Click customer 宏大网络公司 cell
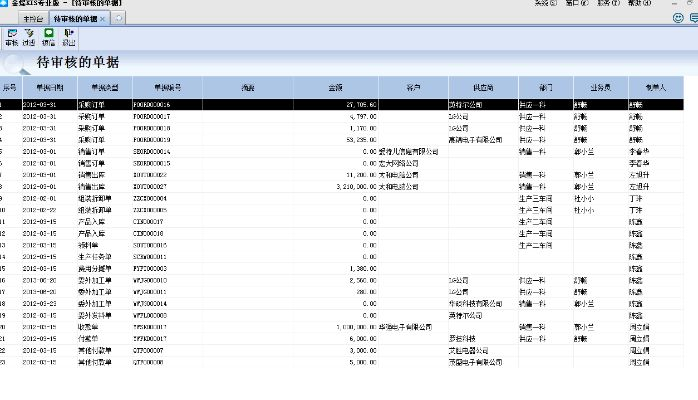 click(x=399, y=163)
